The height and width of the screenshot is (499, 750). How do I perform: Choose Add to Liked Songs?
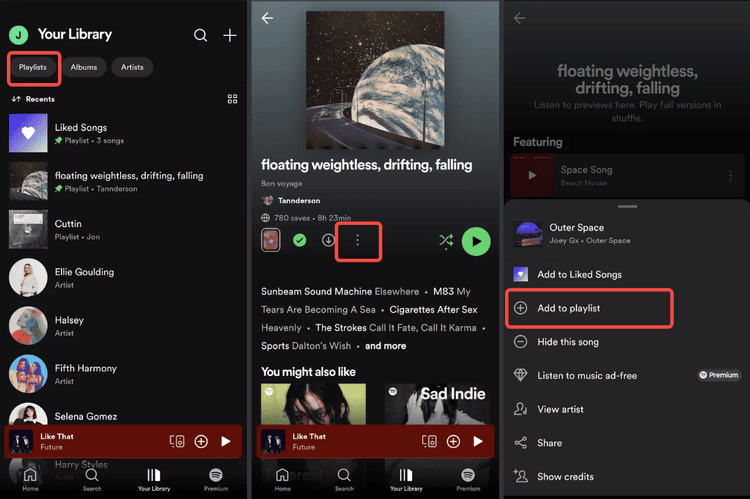tap(627, 275)
